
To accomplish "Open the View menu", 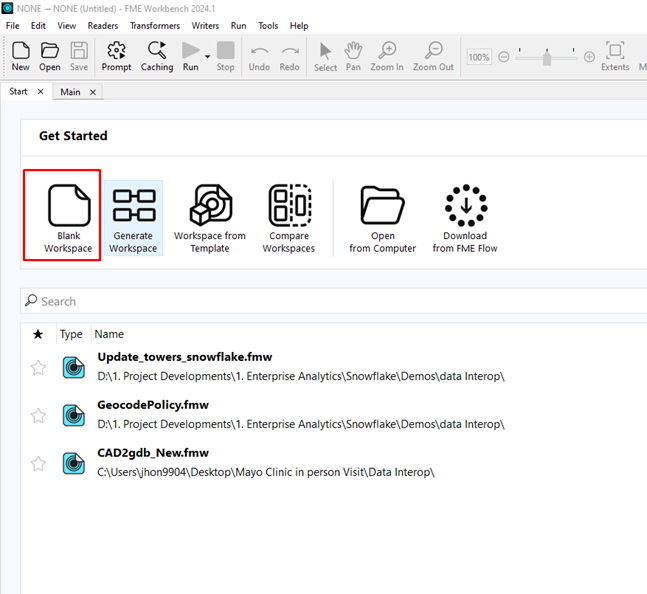I will point(66,26).
